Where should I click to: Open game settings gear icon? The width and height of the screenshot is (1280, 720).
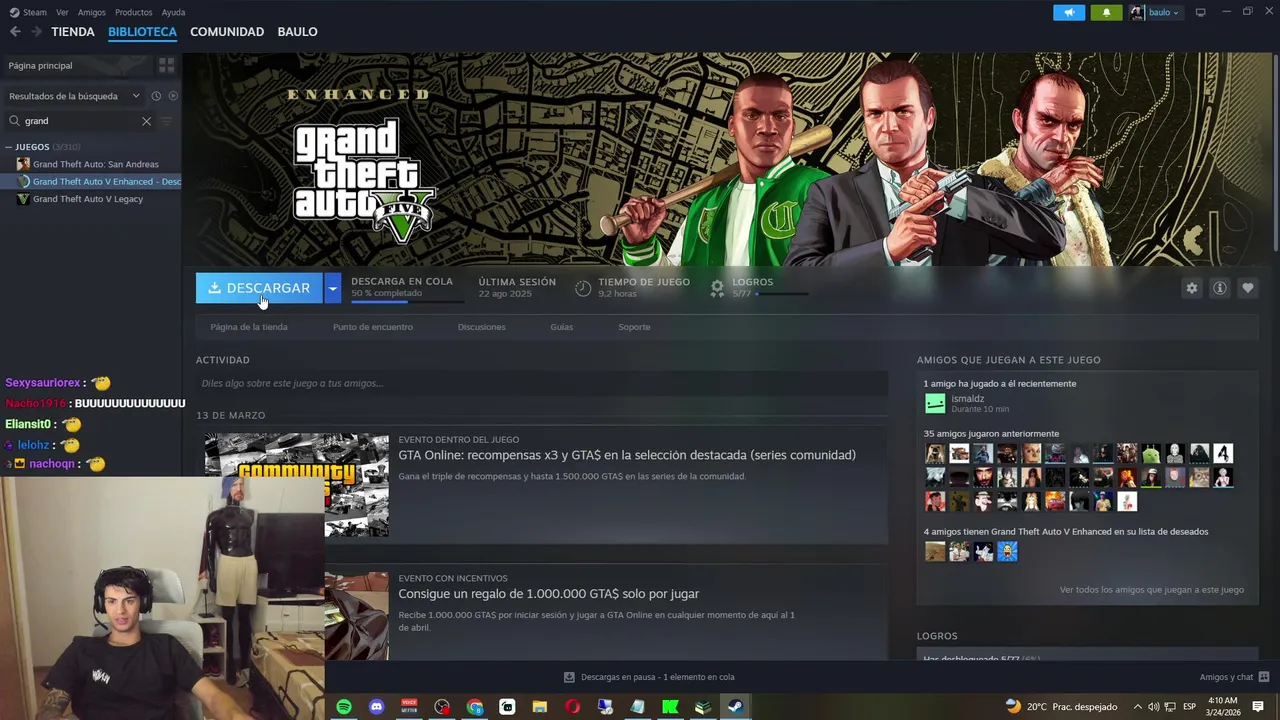[x=1192, y=288]
